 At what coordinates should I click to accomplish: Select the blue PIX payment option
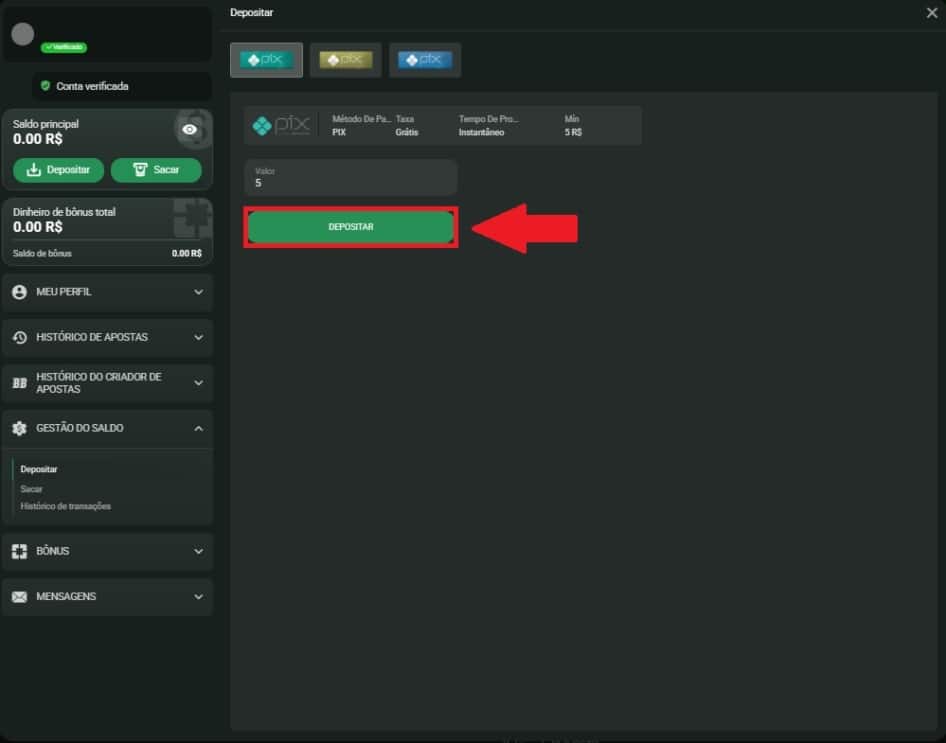[425, 60]
